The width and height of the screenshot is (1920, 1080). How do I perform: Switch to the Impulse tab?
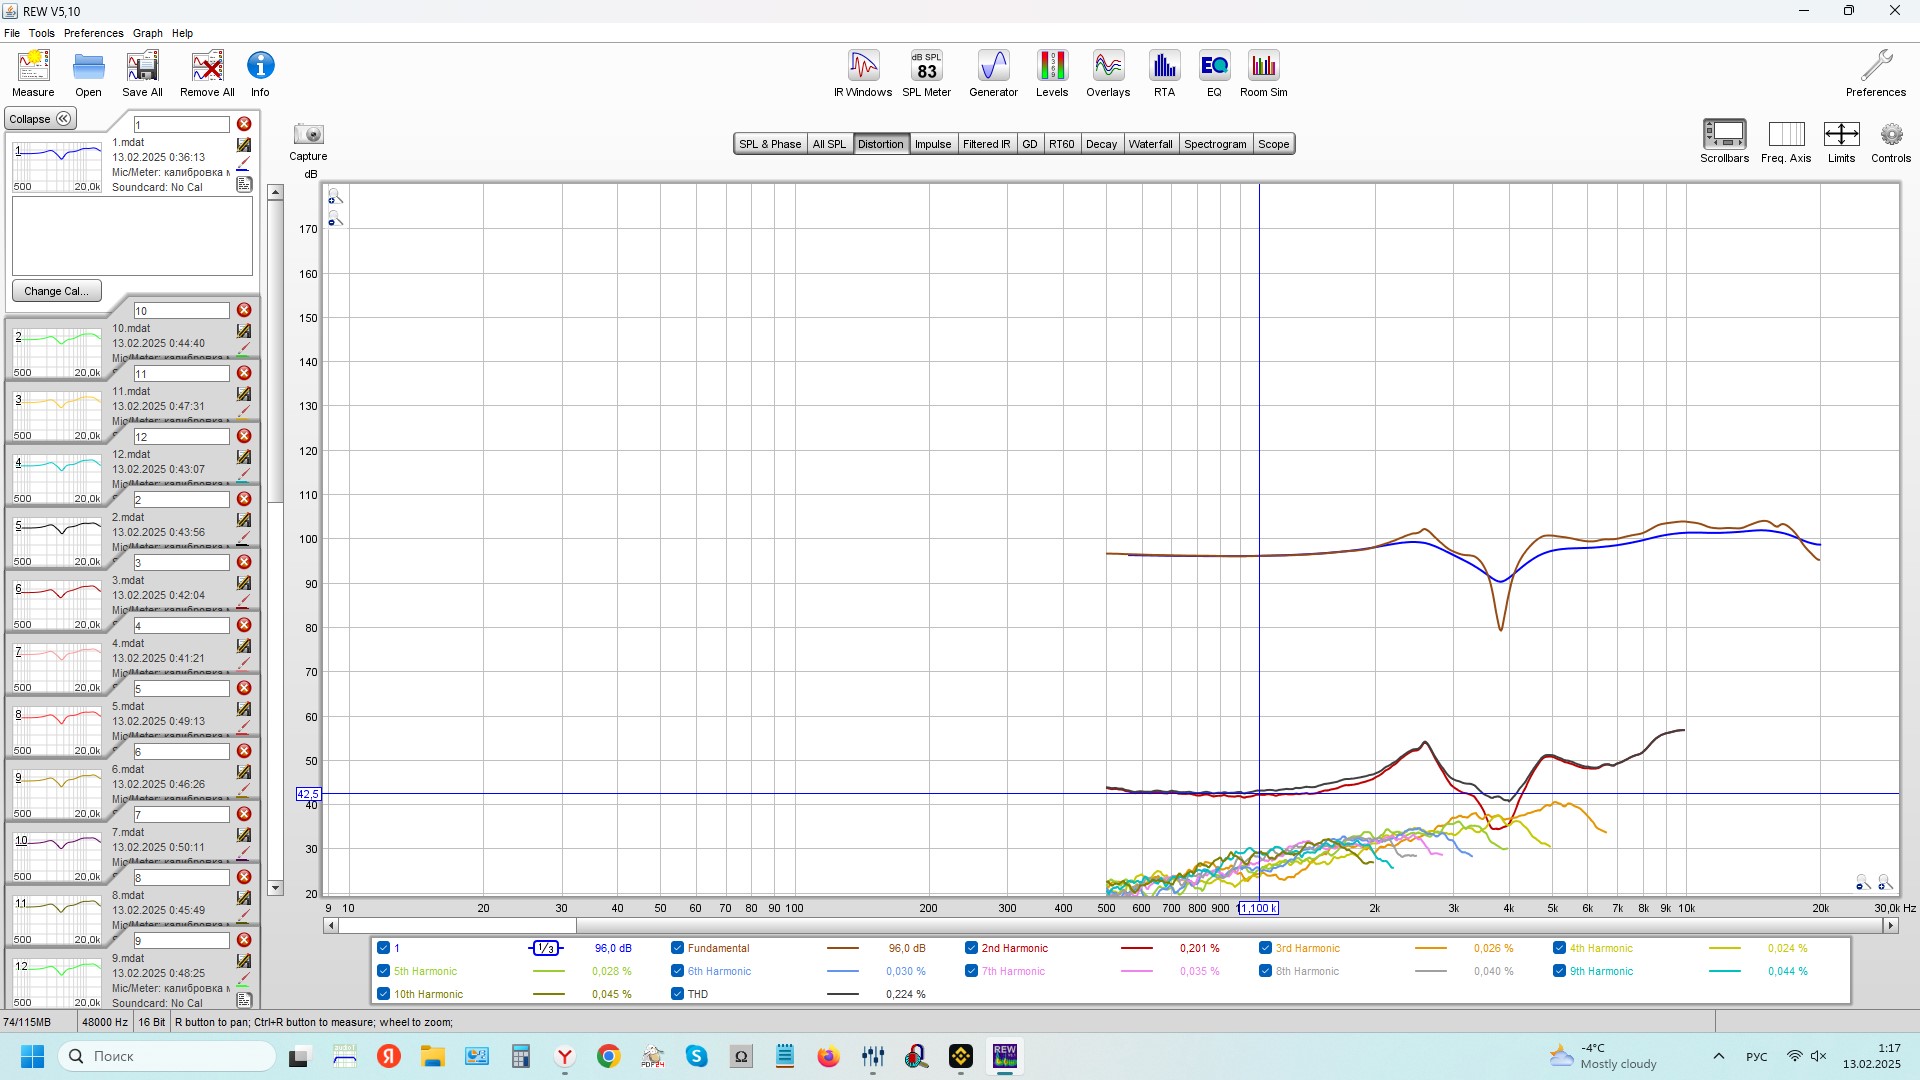pos(933,144)
